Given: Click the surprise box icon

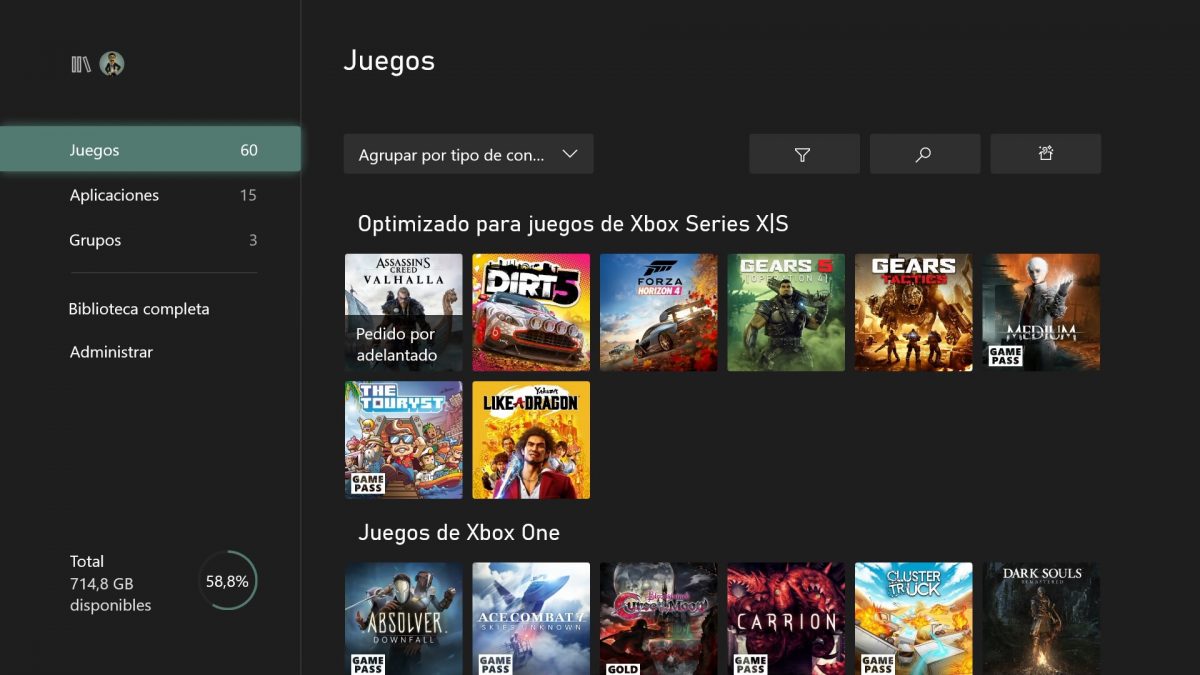Looking at the screenshot, I should pyautogui.click(x=1045, y=153).
